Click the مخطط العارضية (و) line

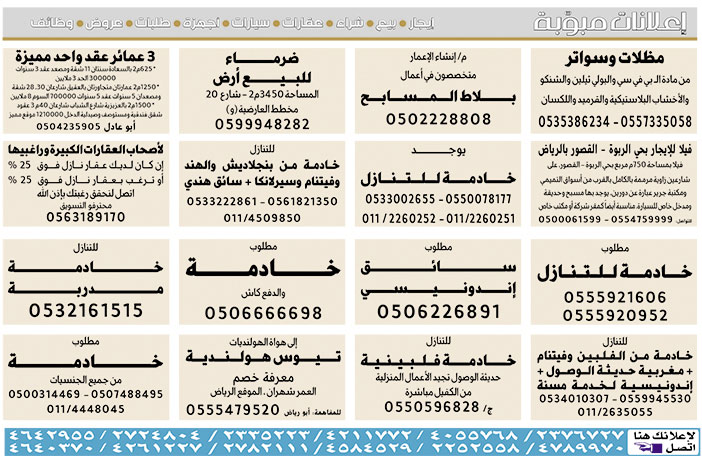coord(262,109)
